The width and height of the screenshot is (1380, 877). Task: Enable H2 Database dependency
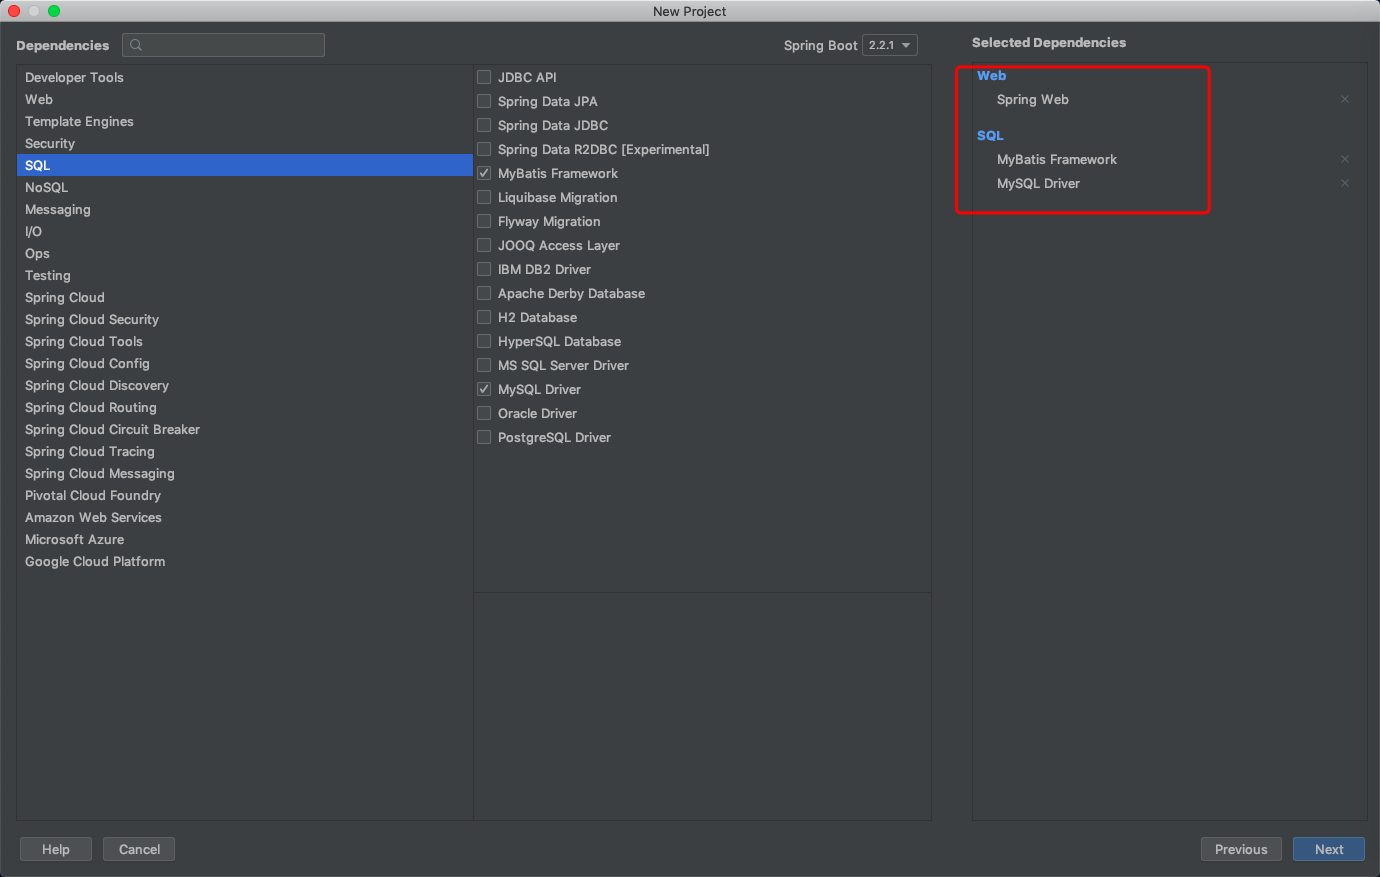point(484,317)
